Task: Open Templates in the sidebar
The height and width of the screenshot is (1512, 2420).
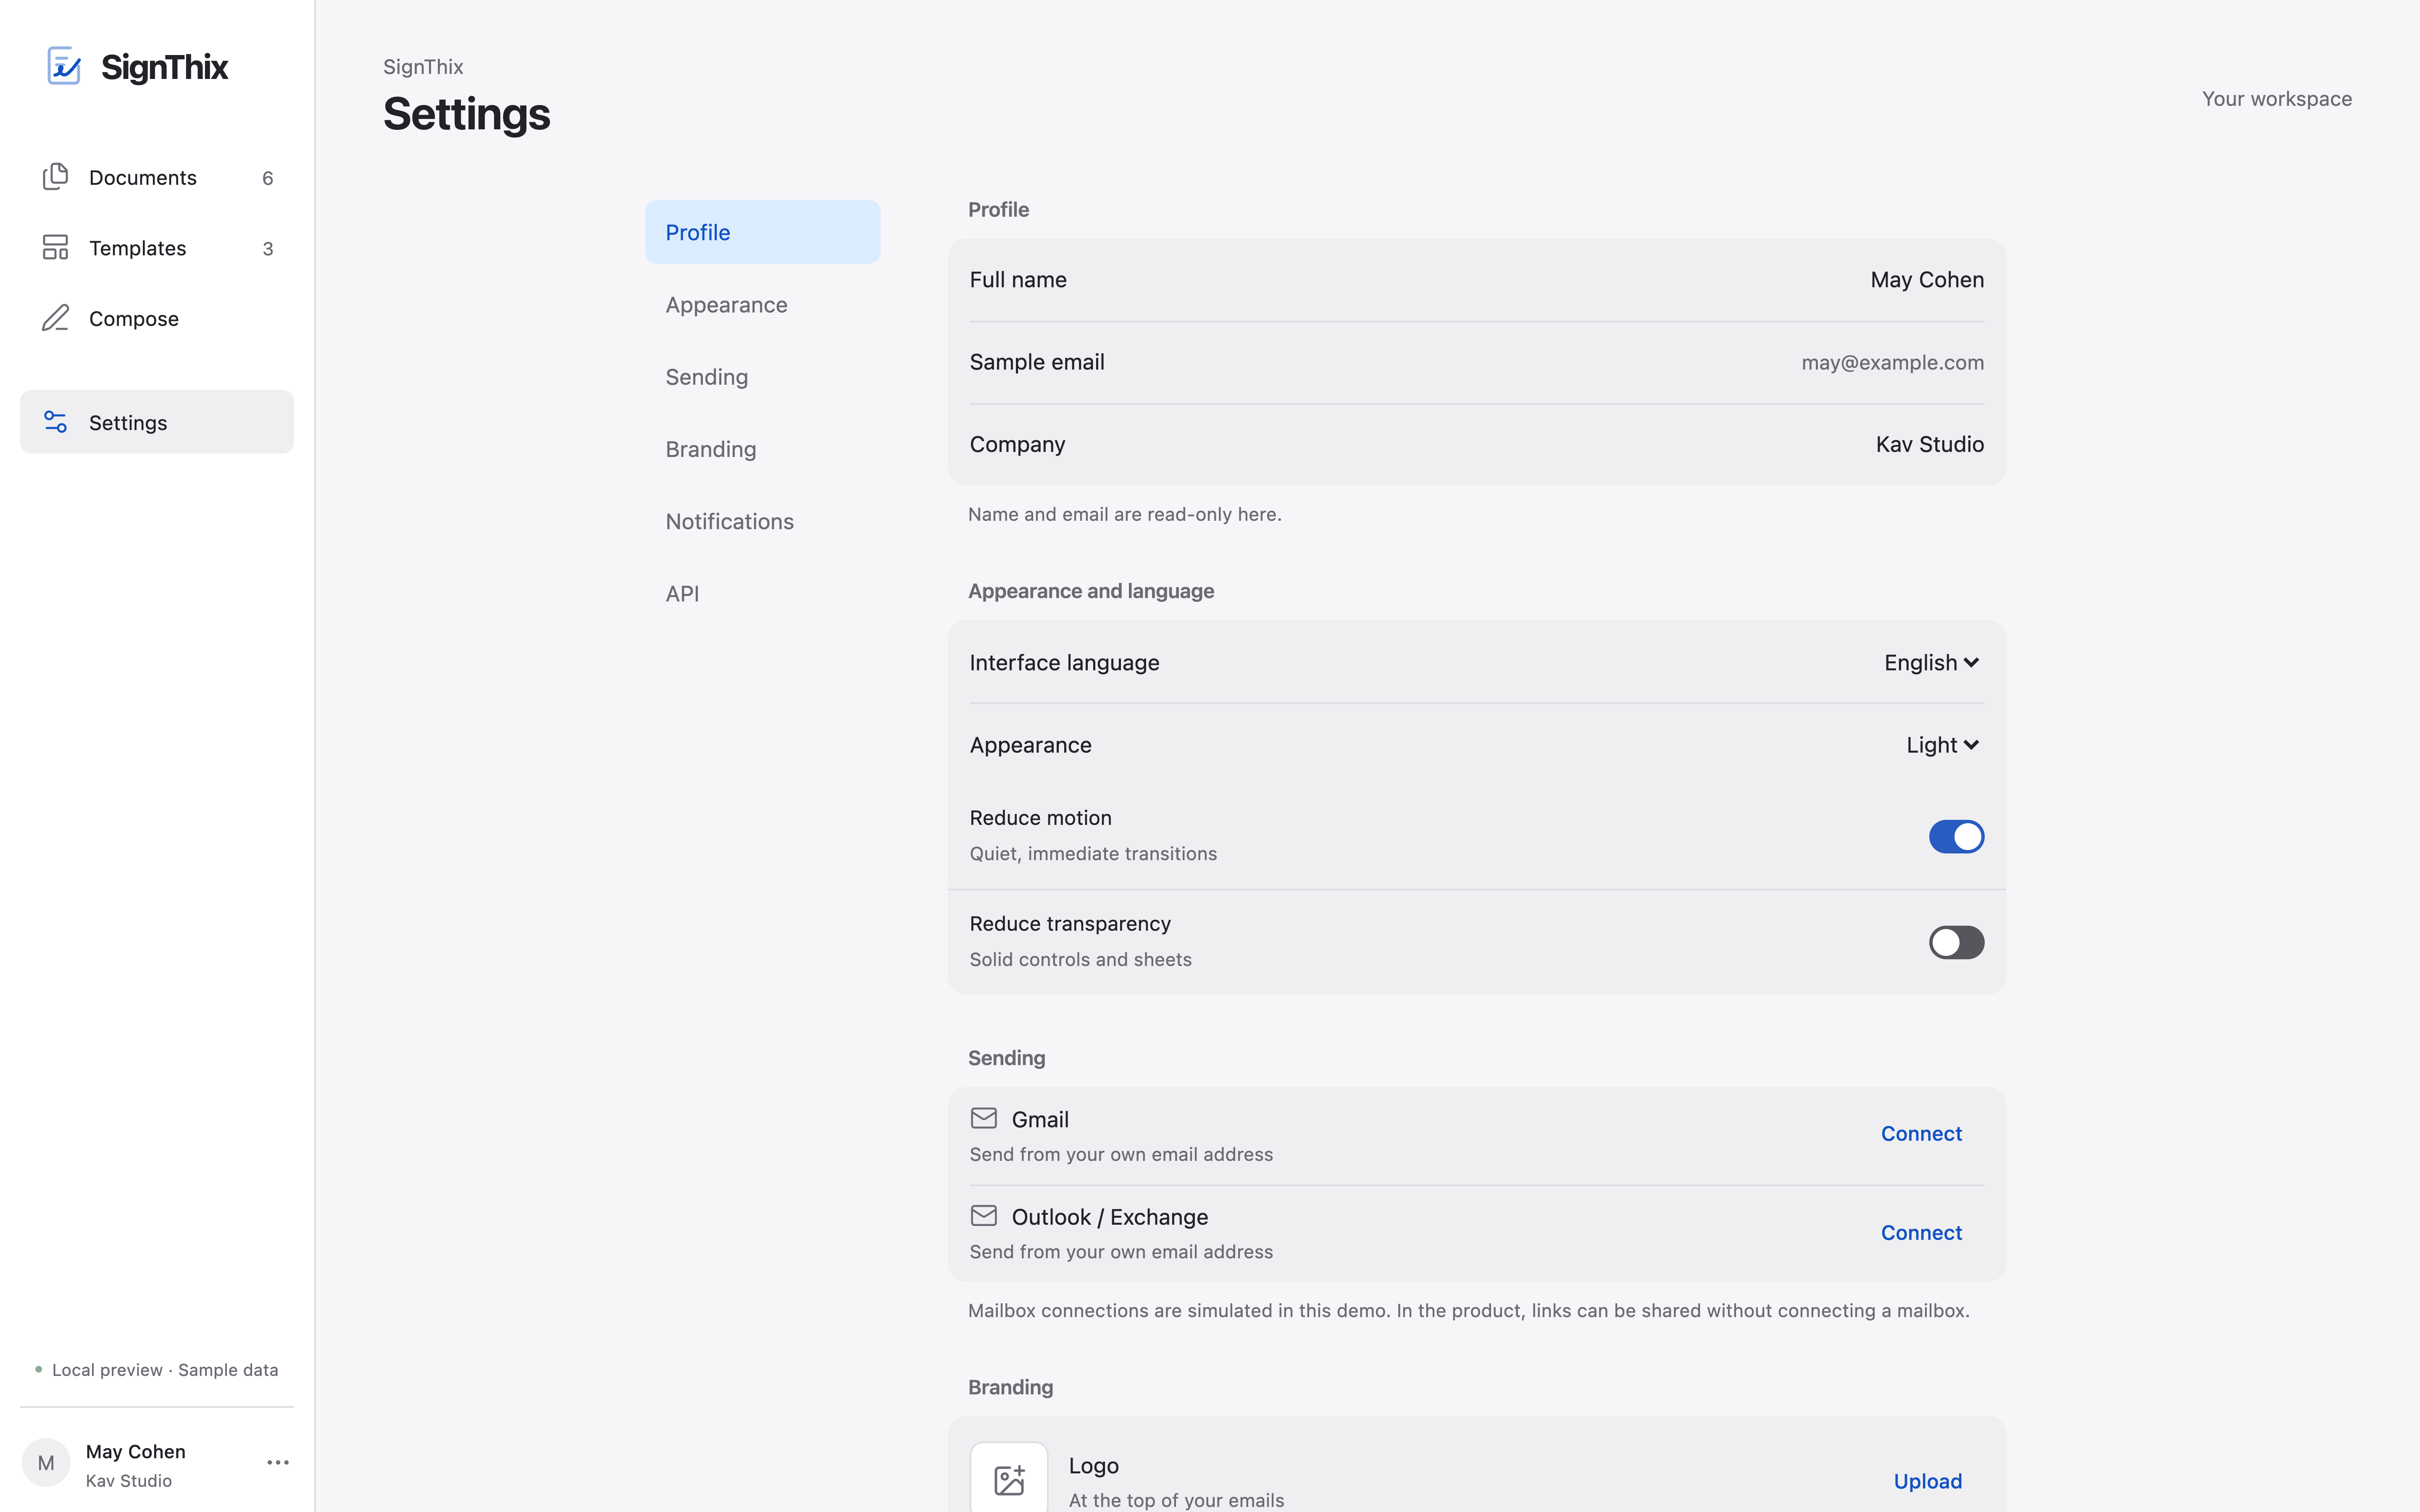Action: point(157,248)
